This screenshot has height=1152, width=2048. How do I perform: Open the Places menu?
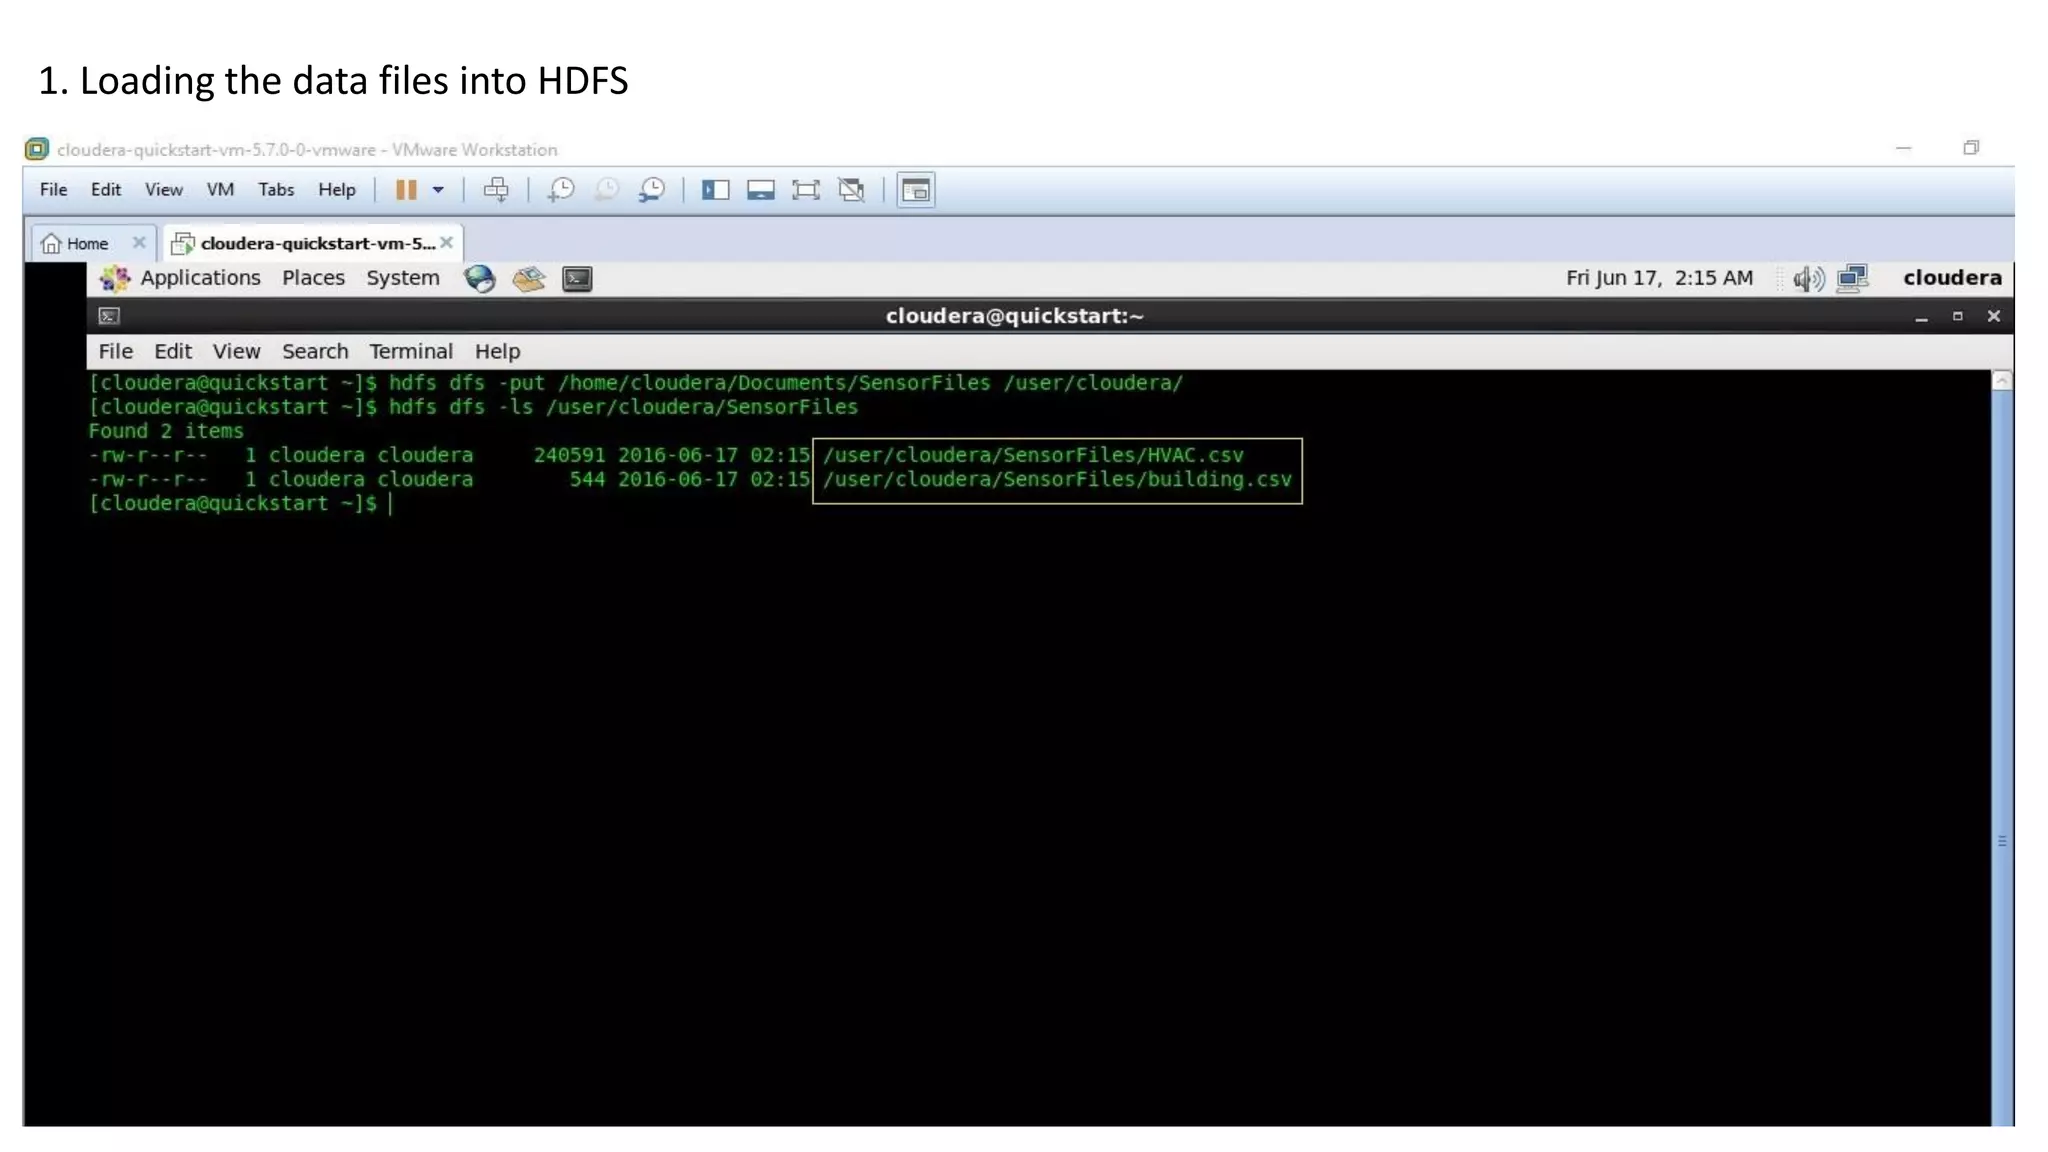(x=313, y=278)
